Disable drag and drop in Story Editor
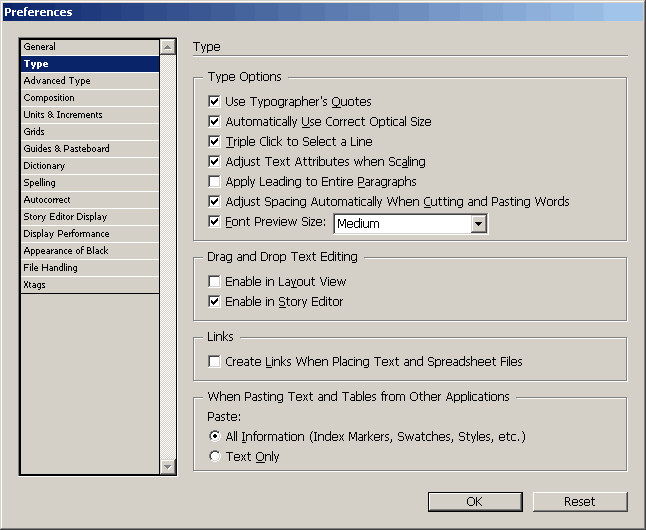Screen dimensions: 646x530 tap(214, 301)
